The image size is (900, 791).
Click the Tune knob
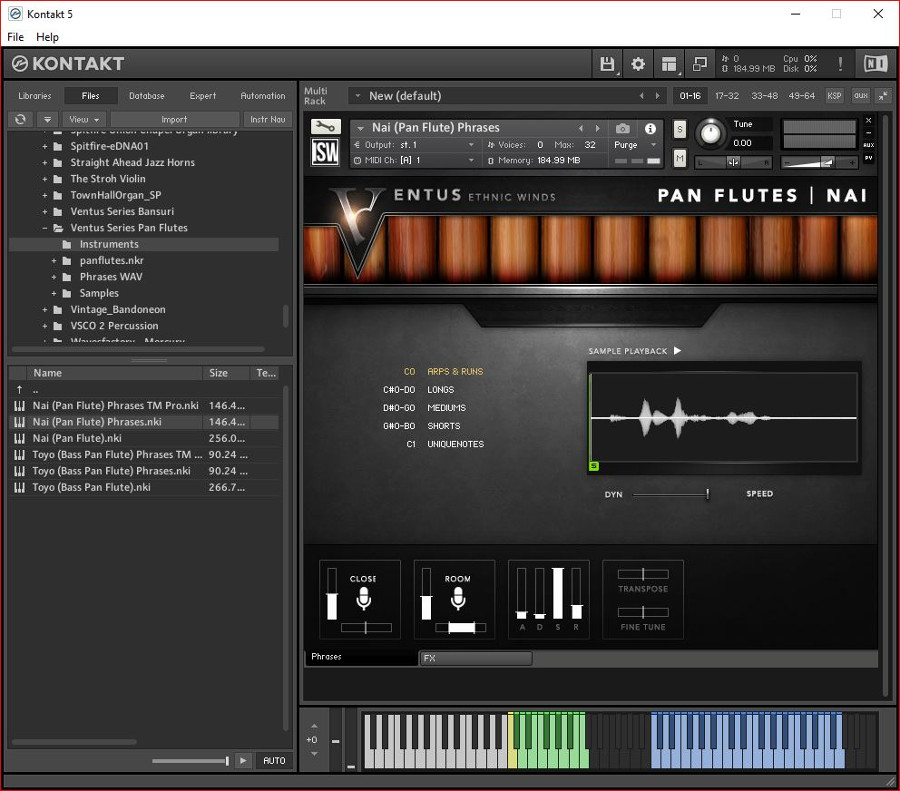pos(711,133)
